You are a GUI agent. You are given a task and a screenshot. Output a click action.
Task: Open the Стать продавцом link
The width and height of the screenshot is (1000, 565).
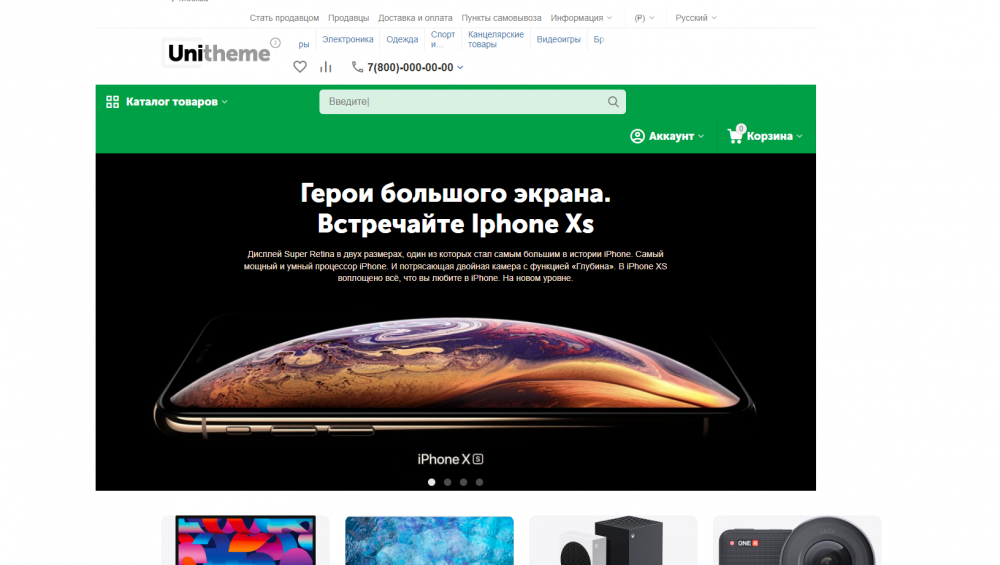click(284, 18)
